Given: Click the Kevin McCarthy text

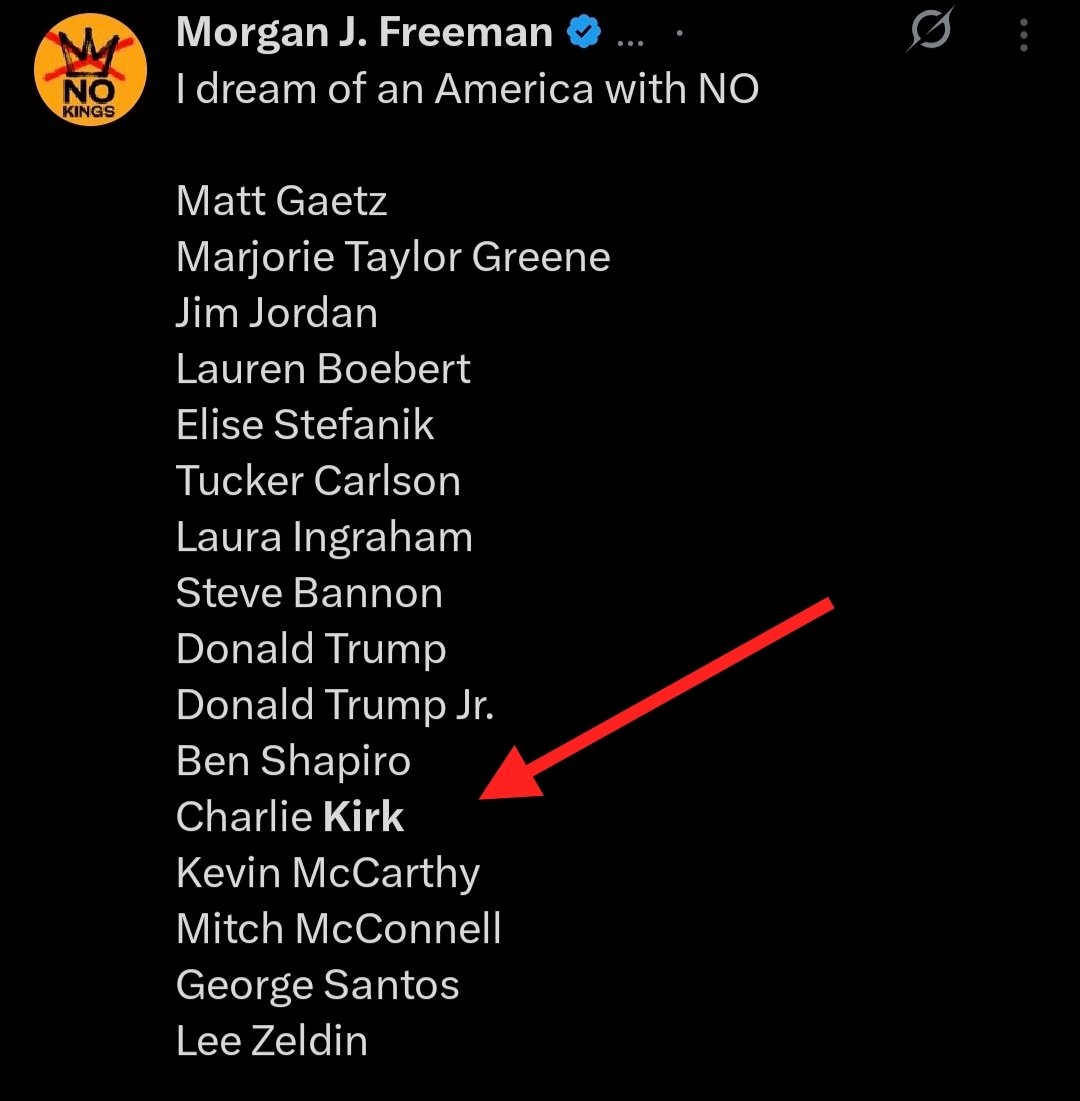Looking at the screenshot, I should [328, 873].
